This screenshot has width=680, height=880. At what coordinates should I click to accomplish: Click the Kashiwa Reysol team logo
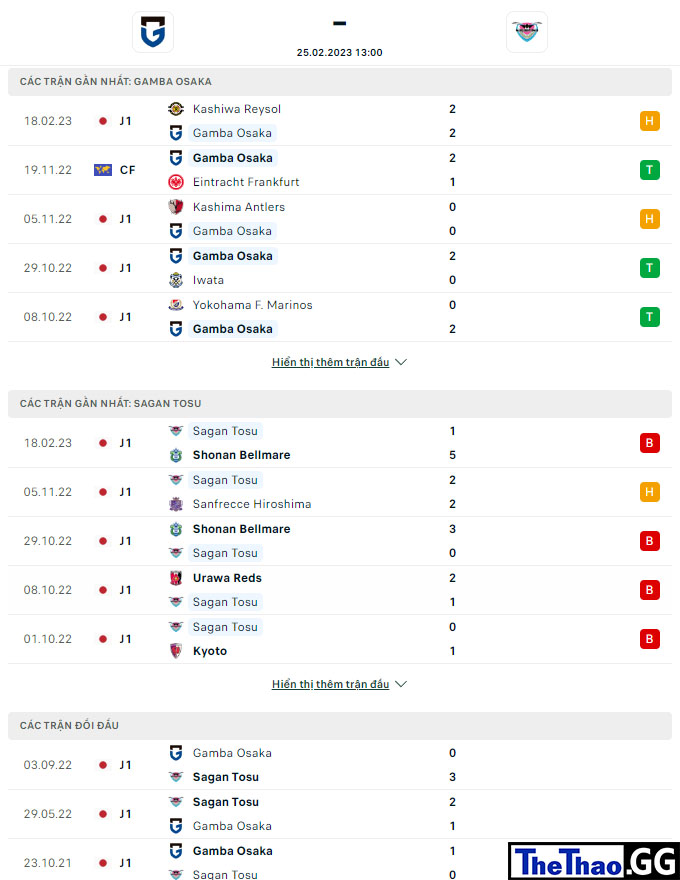click(176, 109)
